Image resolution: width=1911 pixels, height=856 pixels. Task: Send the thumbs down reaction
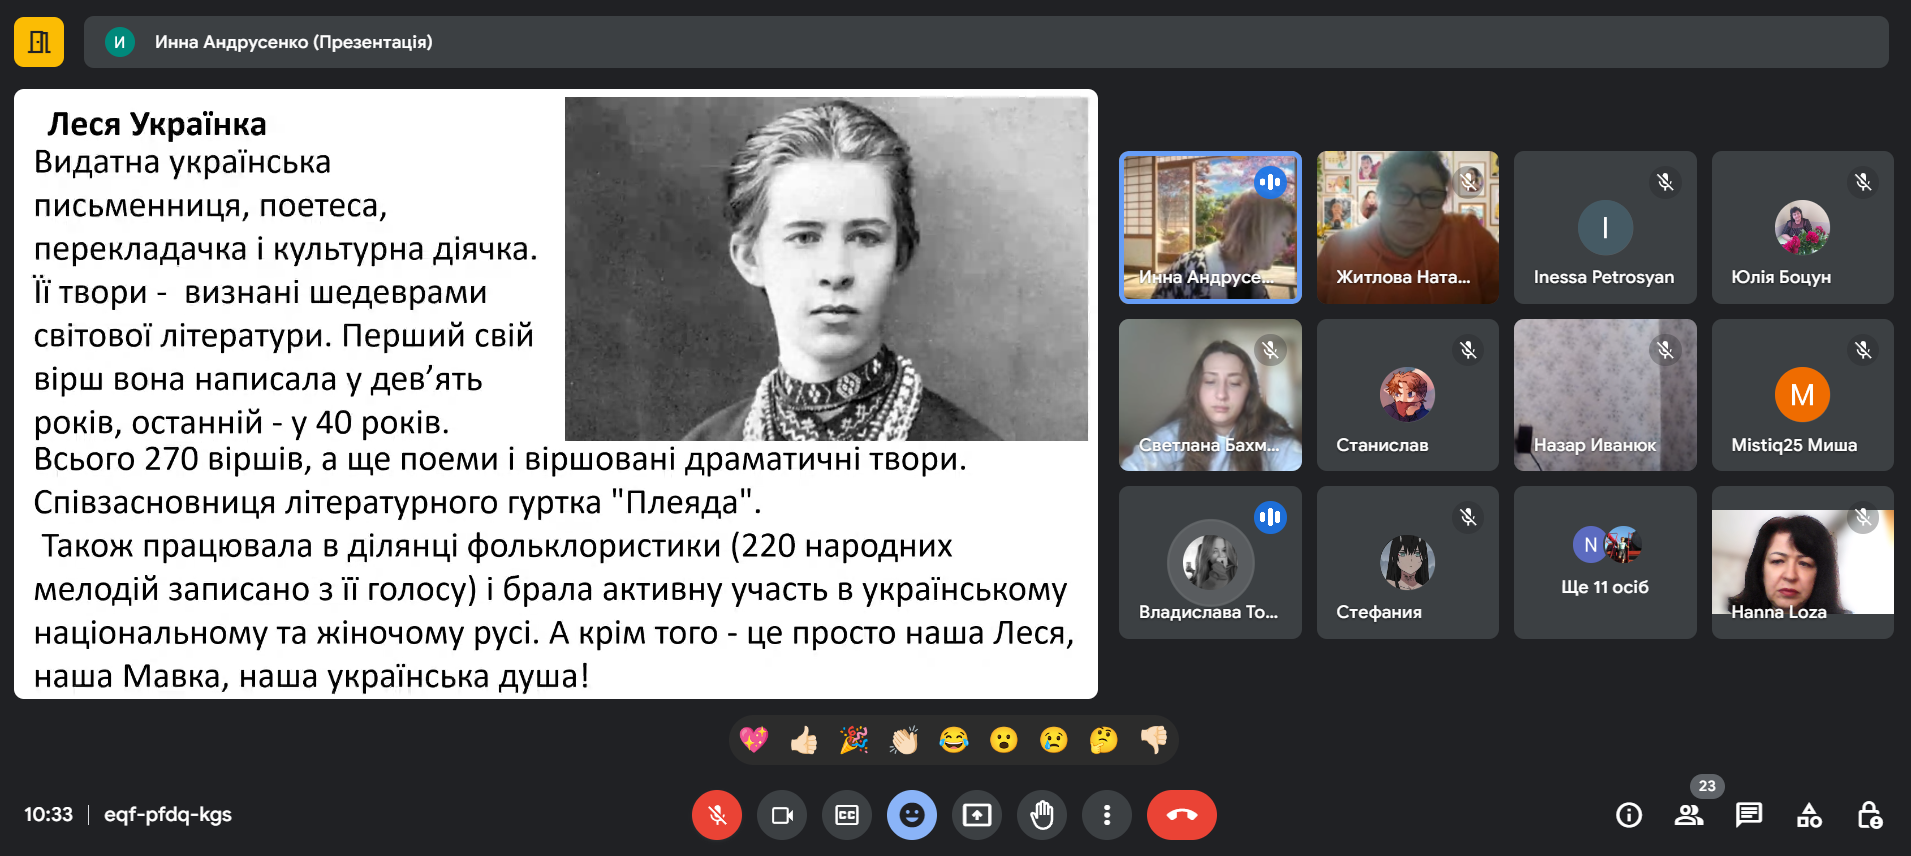click(1154, 740)
